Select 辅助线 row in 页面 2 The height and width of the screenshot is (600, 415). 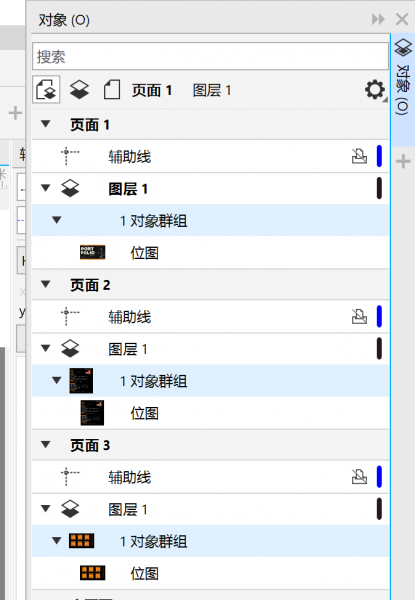pos(210,316)
